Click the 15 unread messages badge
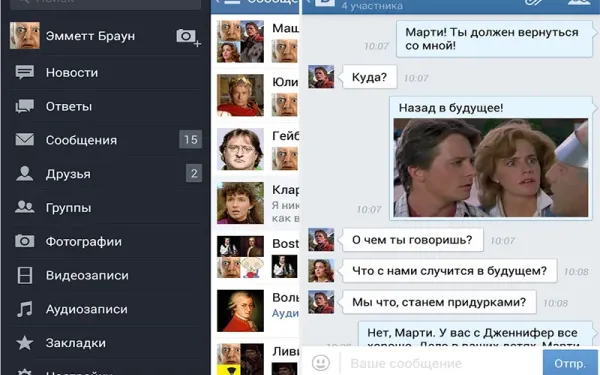Viewport: 600px width, 375px height. 191,140
